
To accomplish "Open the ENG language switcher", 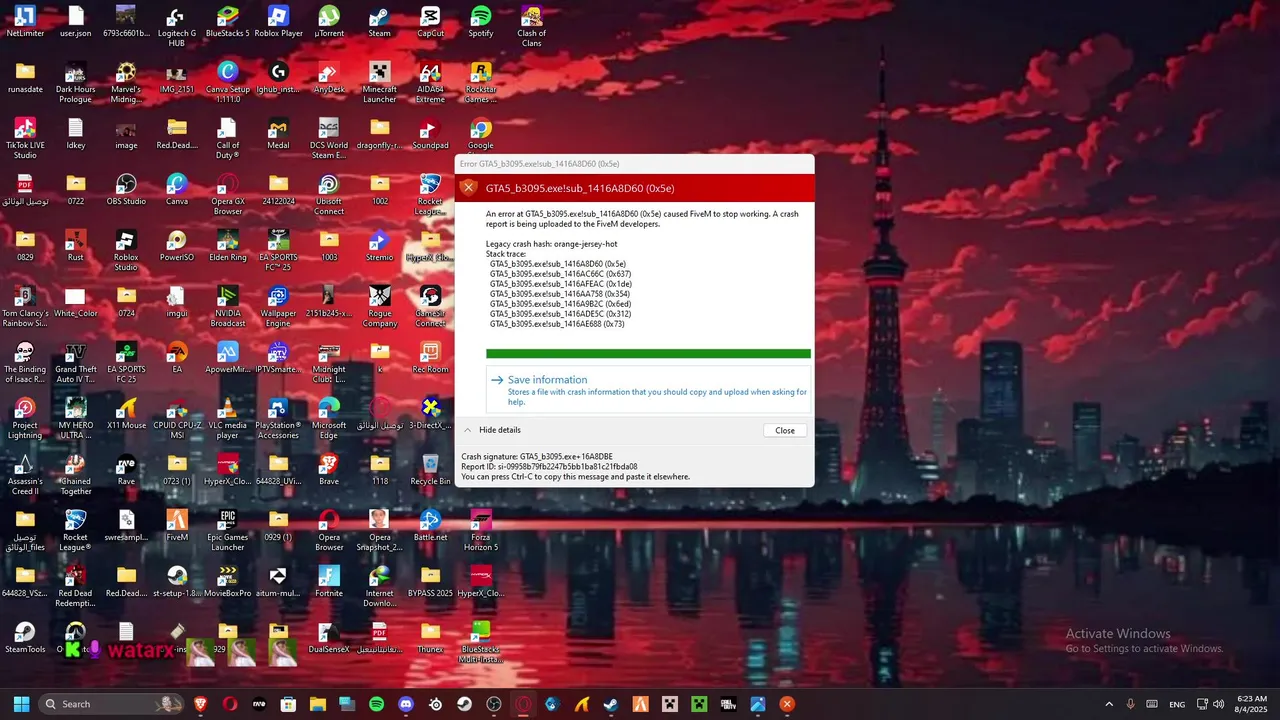I will pyautogui.click(x=1177, y=704).
